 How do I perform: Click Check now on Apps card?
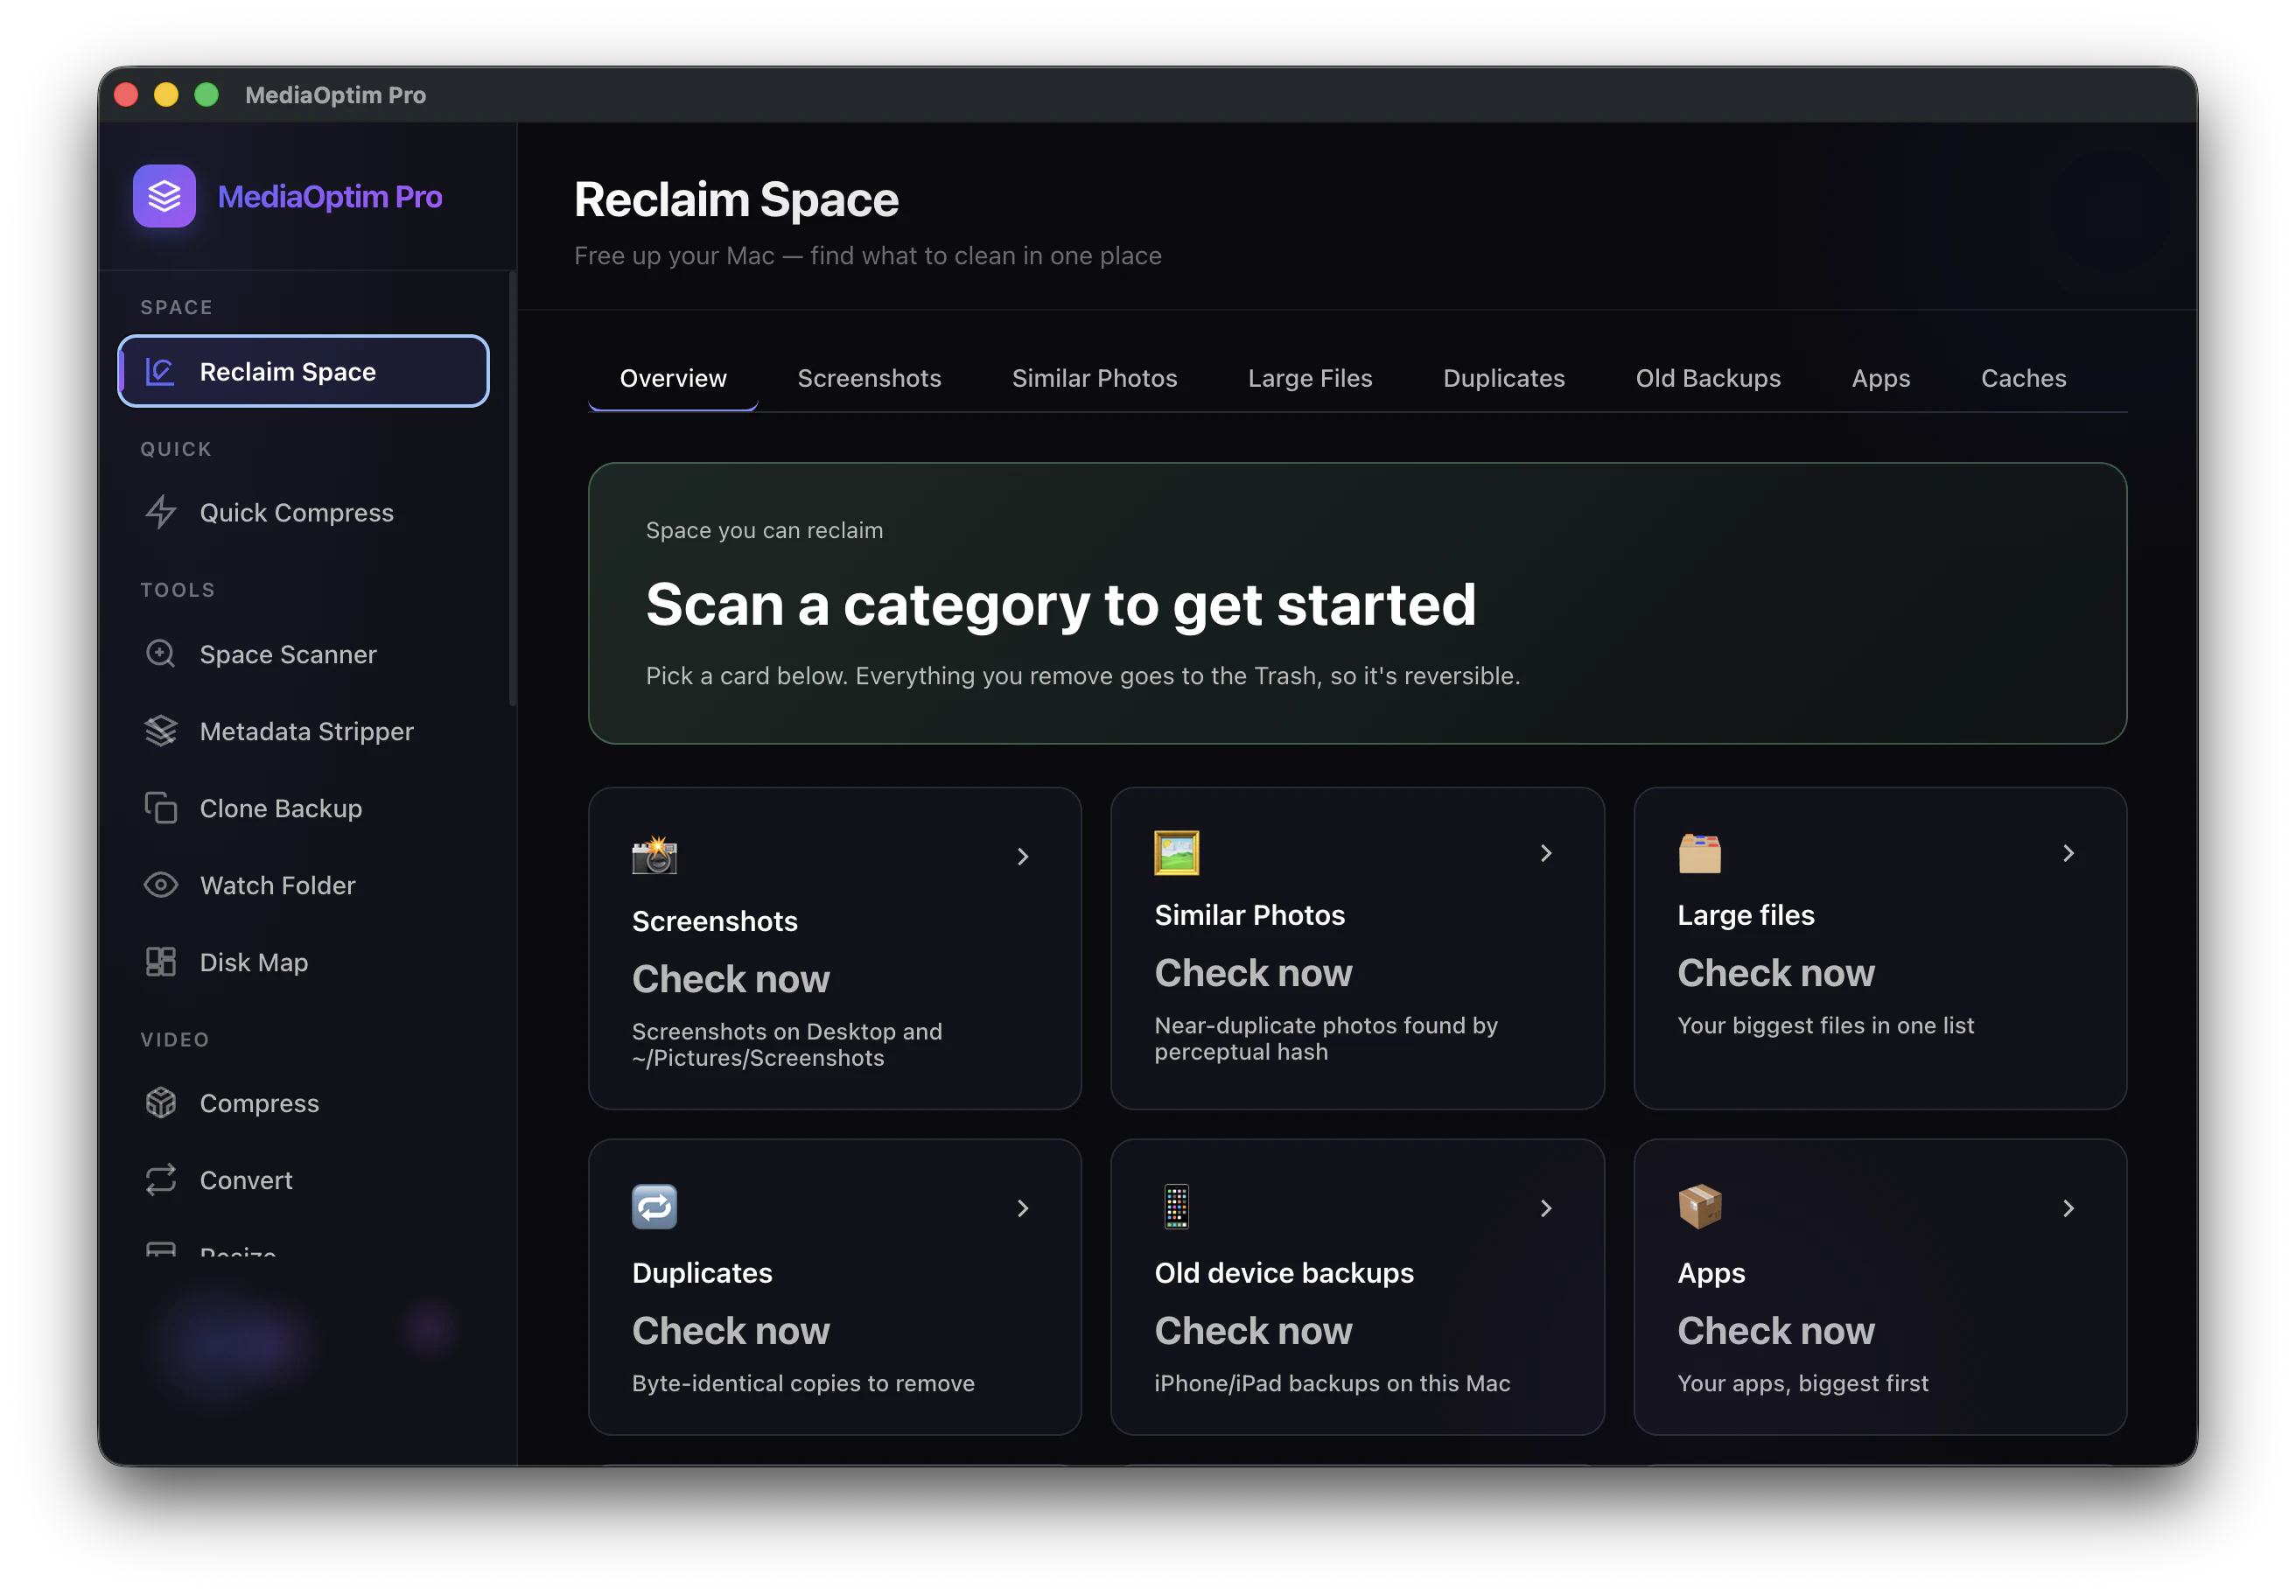click(x=1775, y=1331)
